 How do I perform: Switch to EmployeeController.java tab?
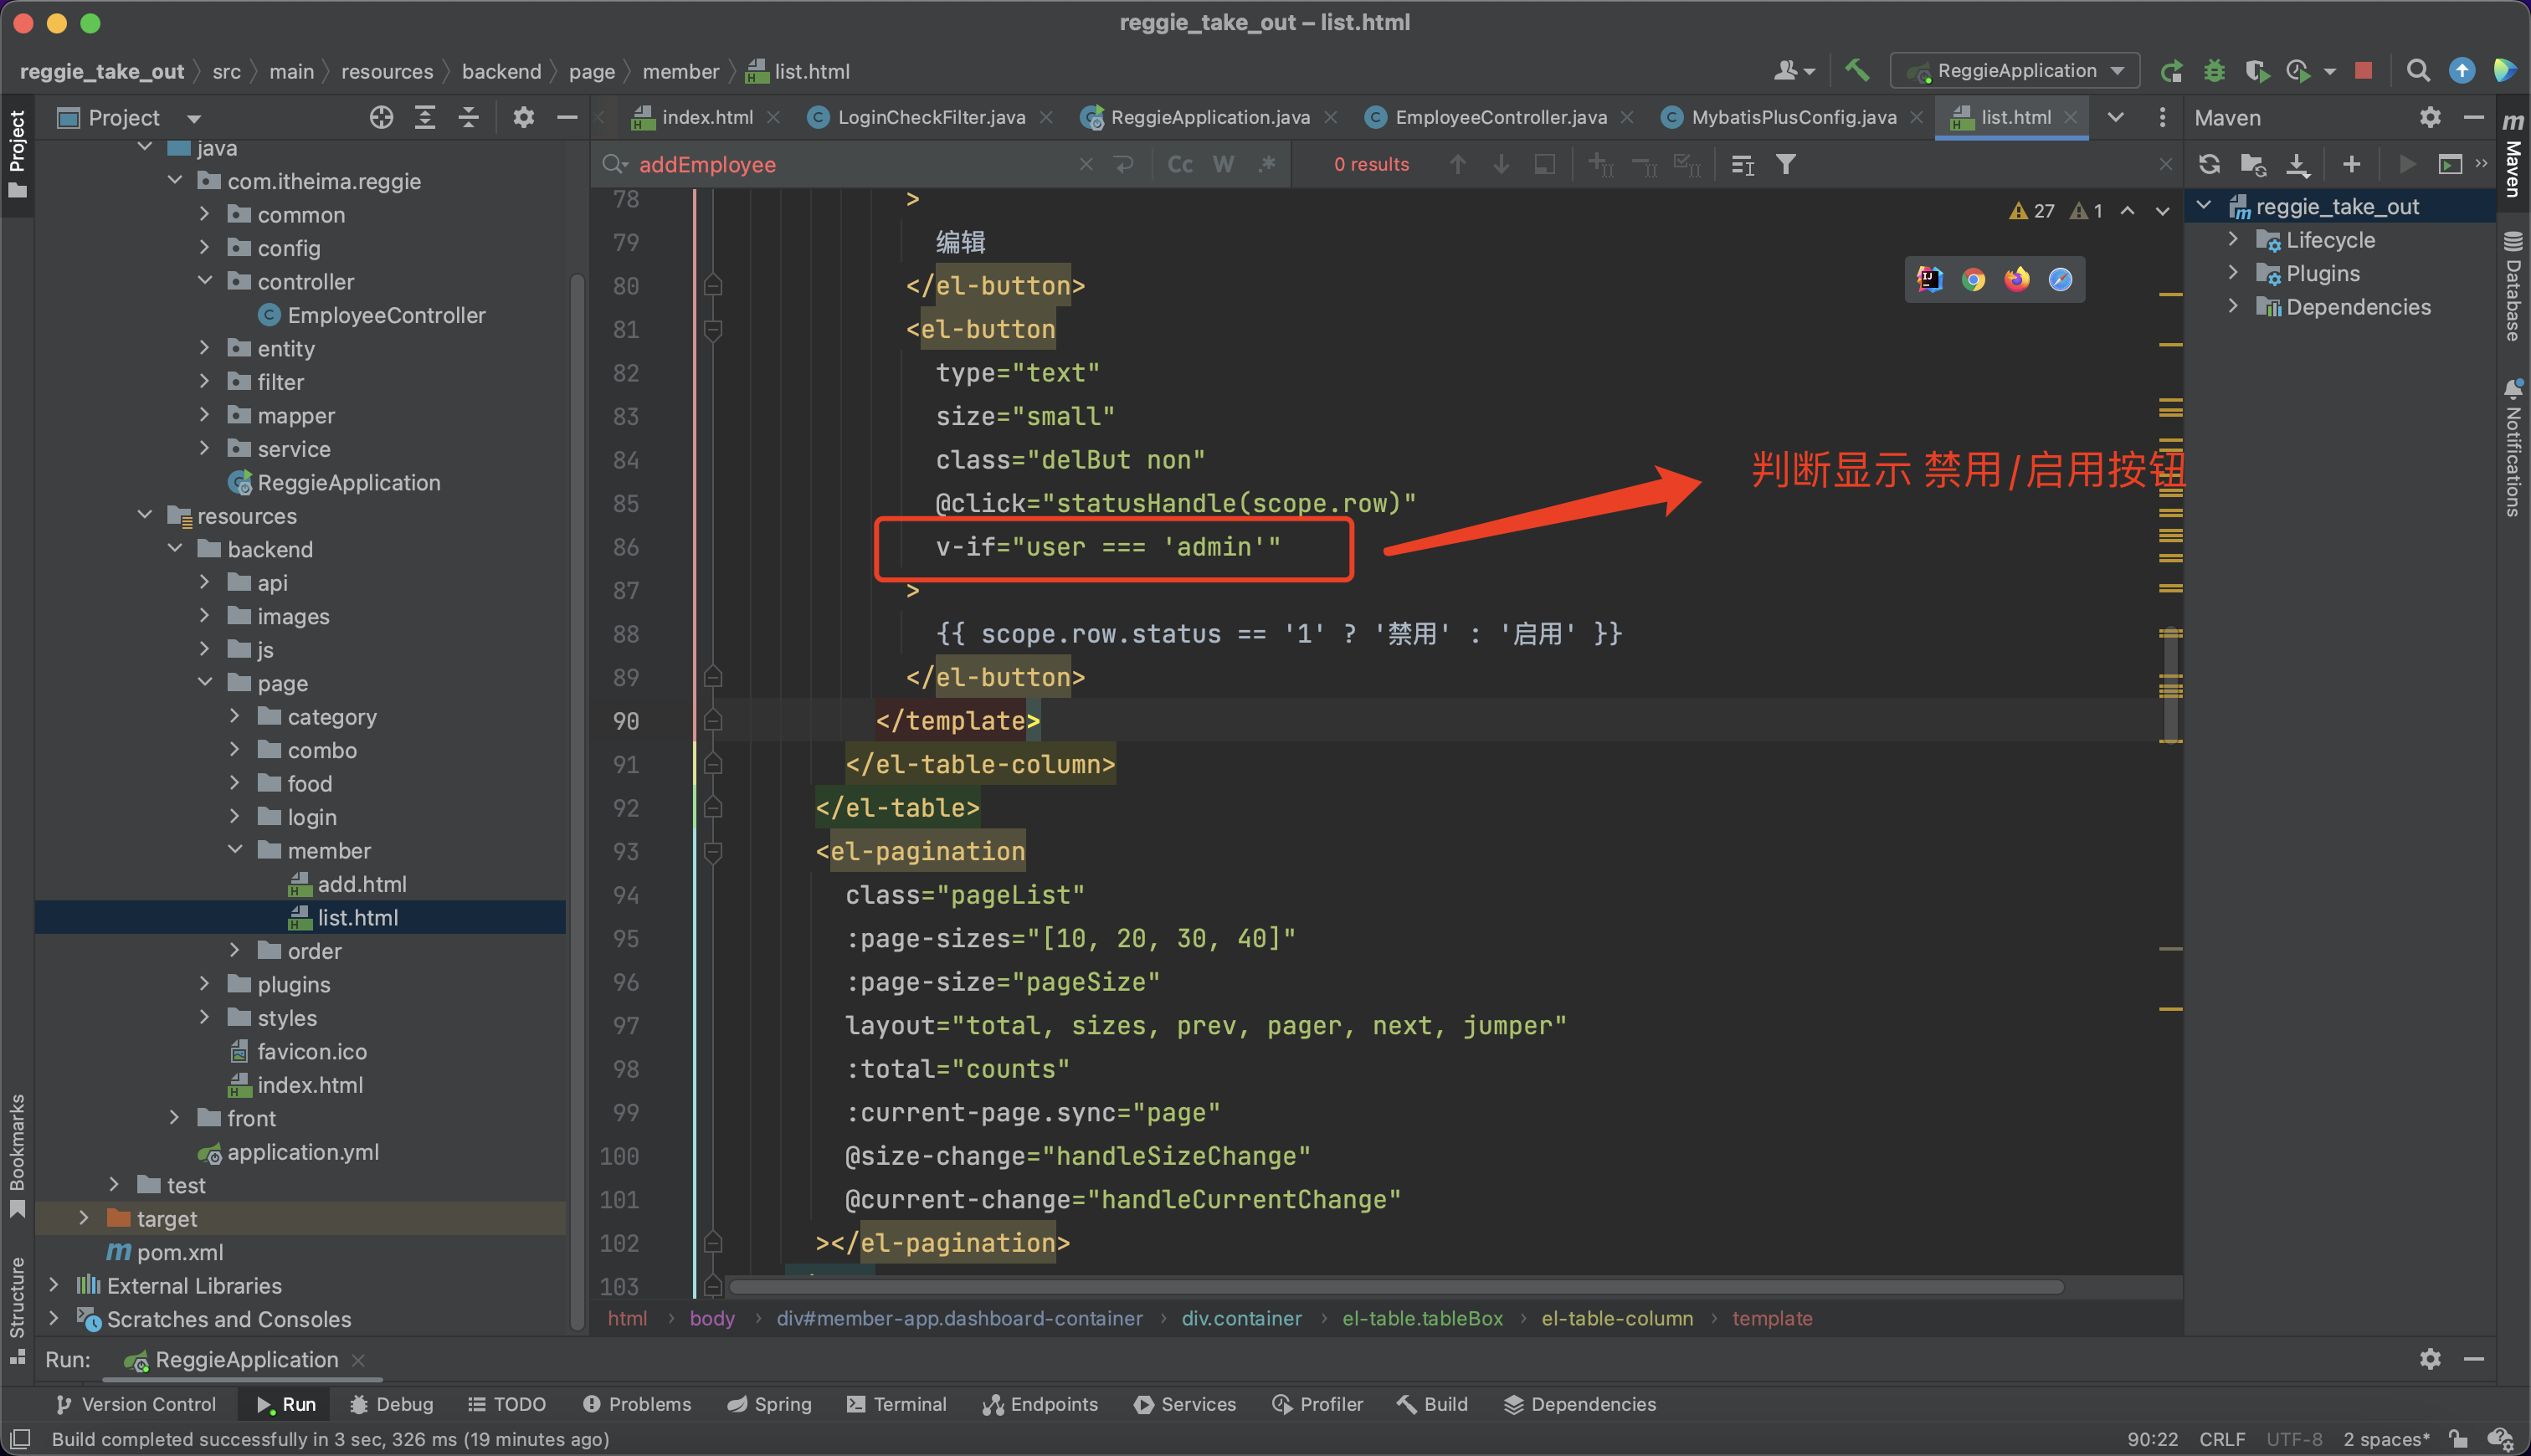[1500, 118]
